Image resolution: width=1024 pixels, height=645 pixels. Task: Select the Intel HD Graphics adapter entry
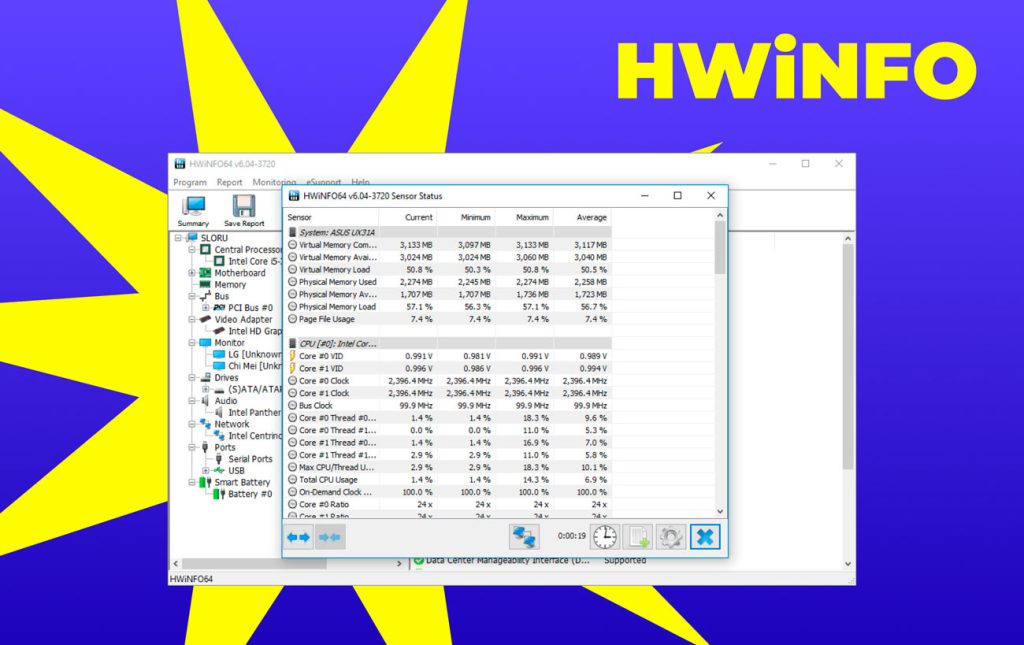(x=254, y=331)
